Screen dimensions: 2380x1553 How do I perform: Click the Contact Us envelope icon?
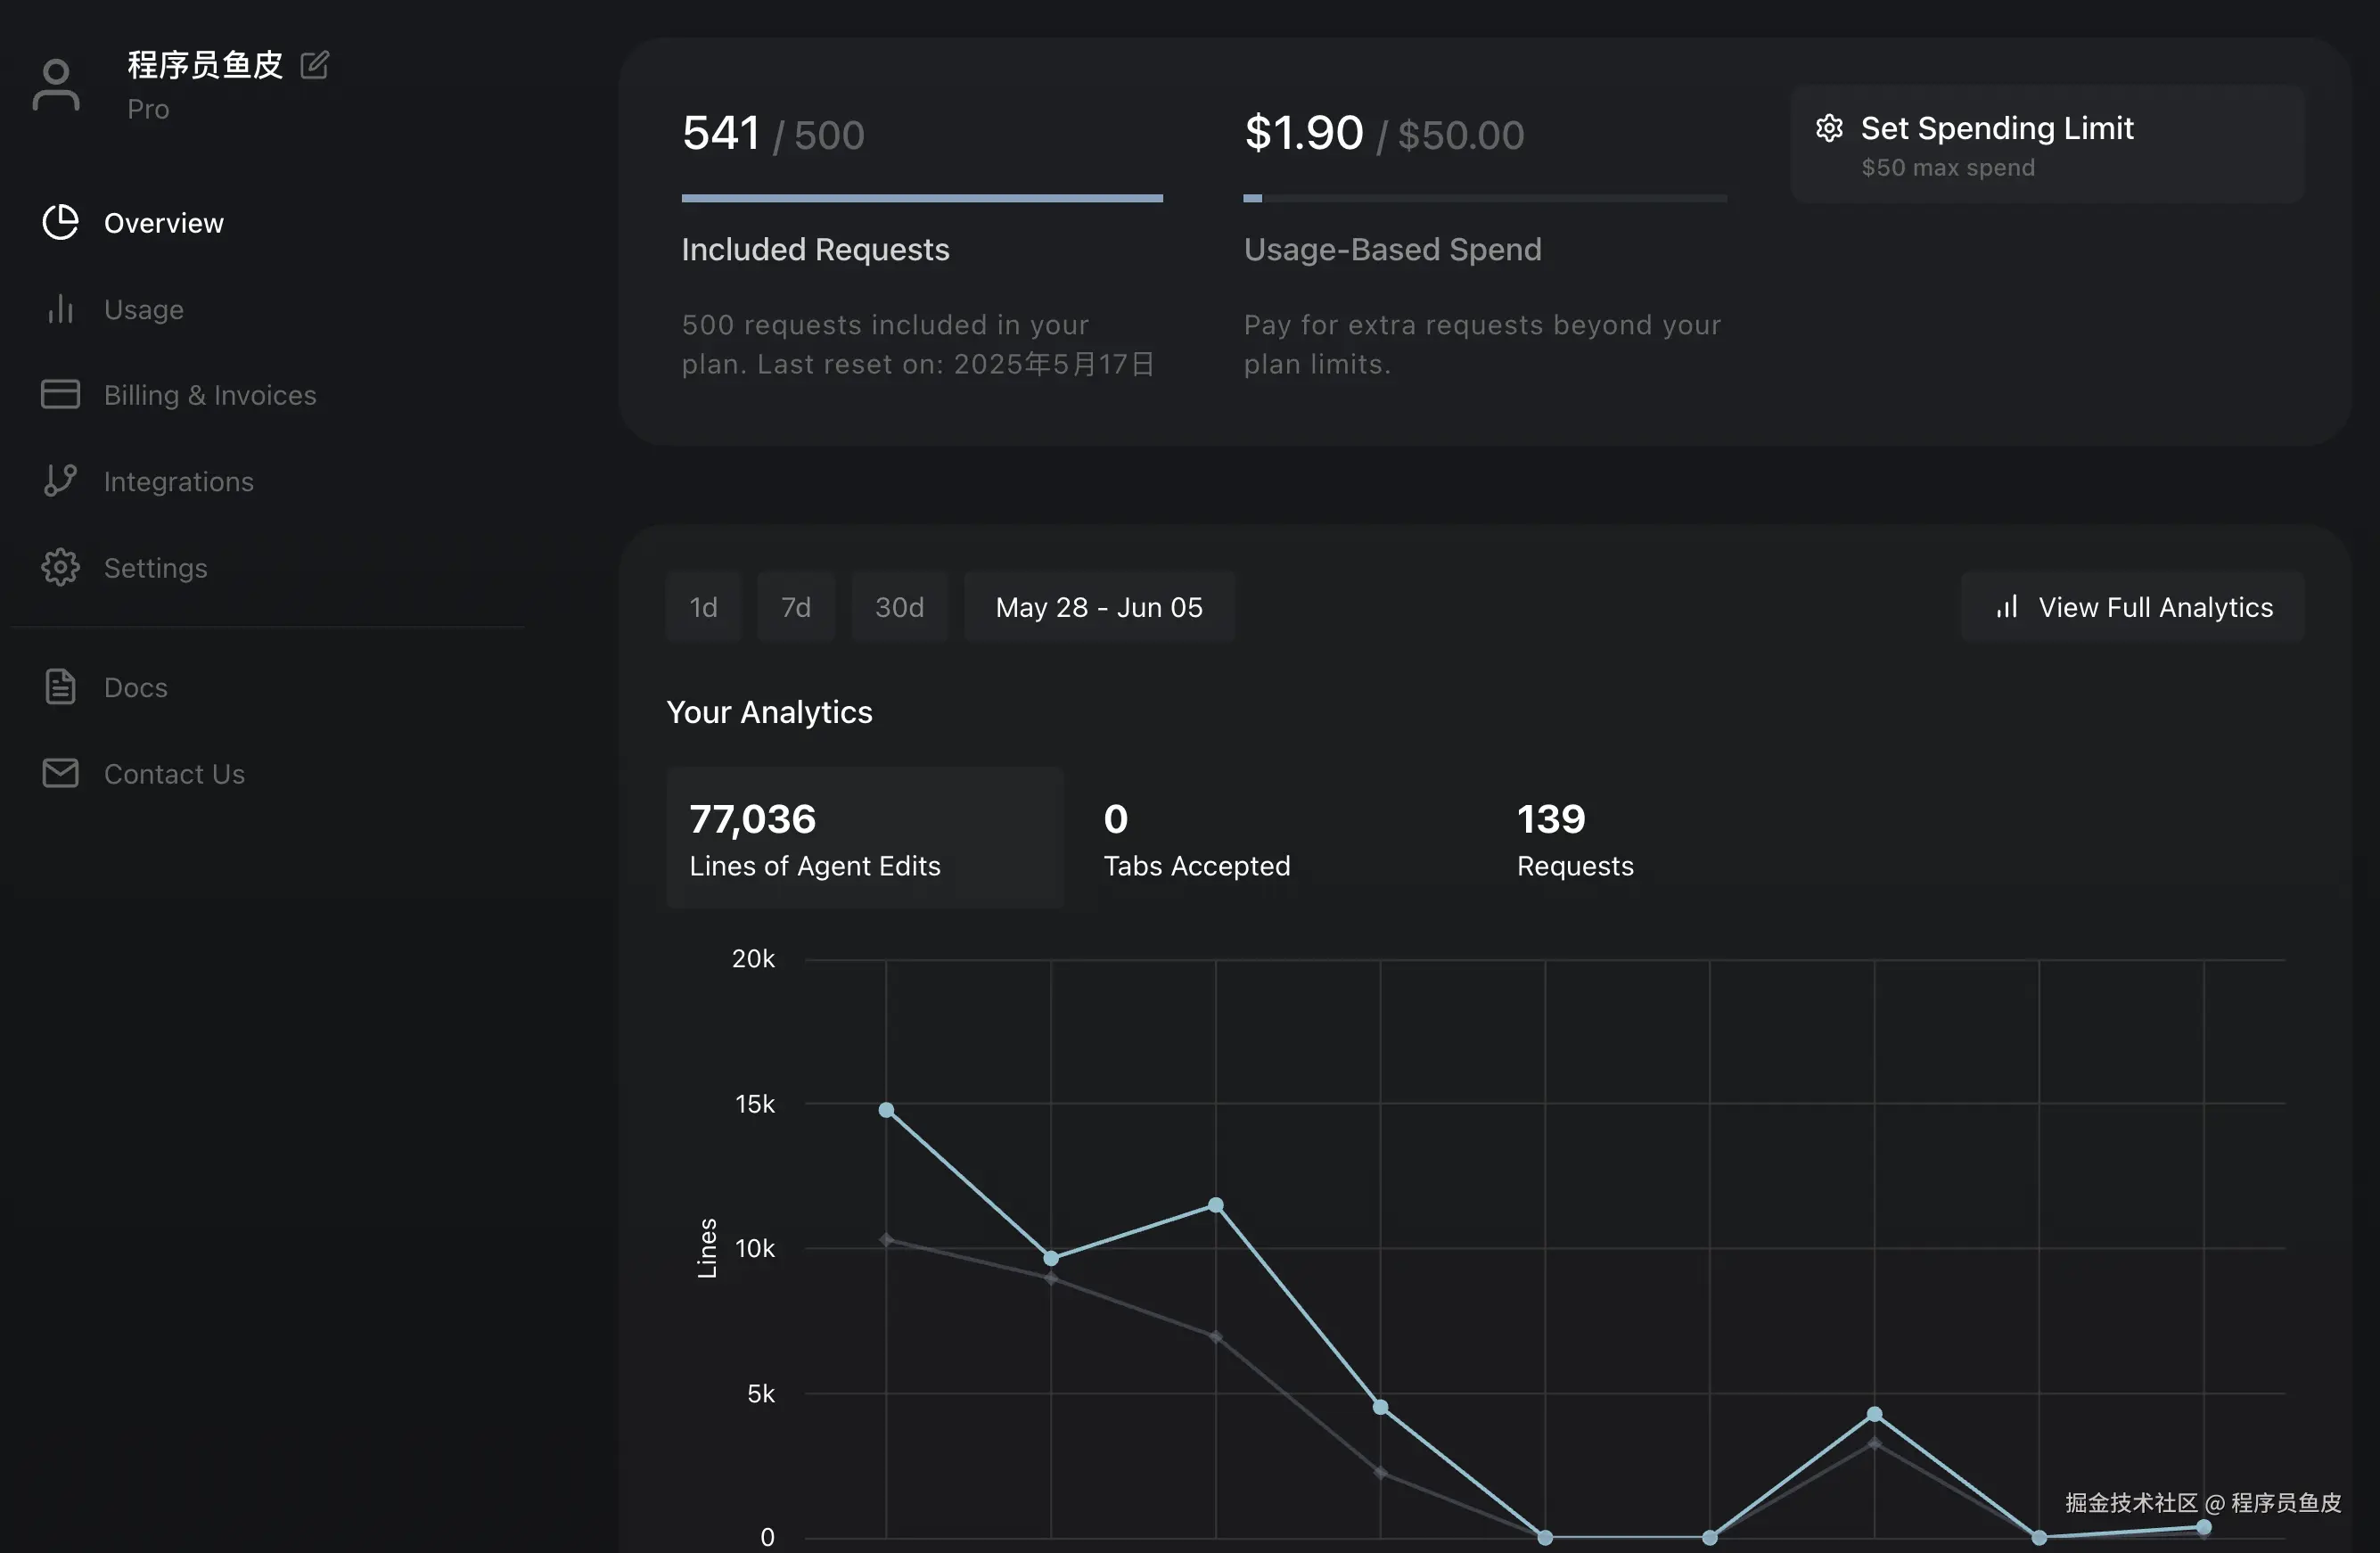click(x=60, y=773)
